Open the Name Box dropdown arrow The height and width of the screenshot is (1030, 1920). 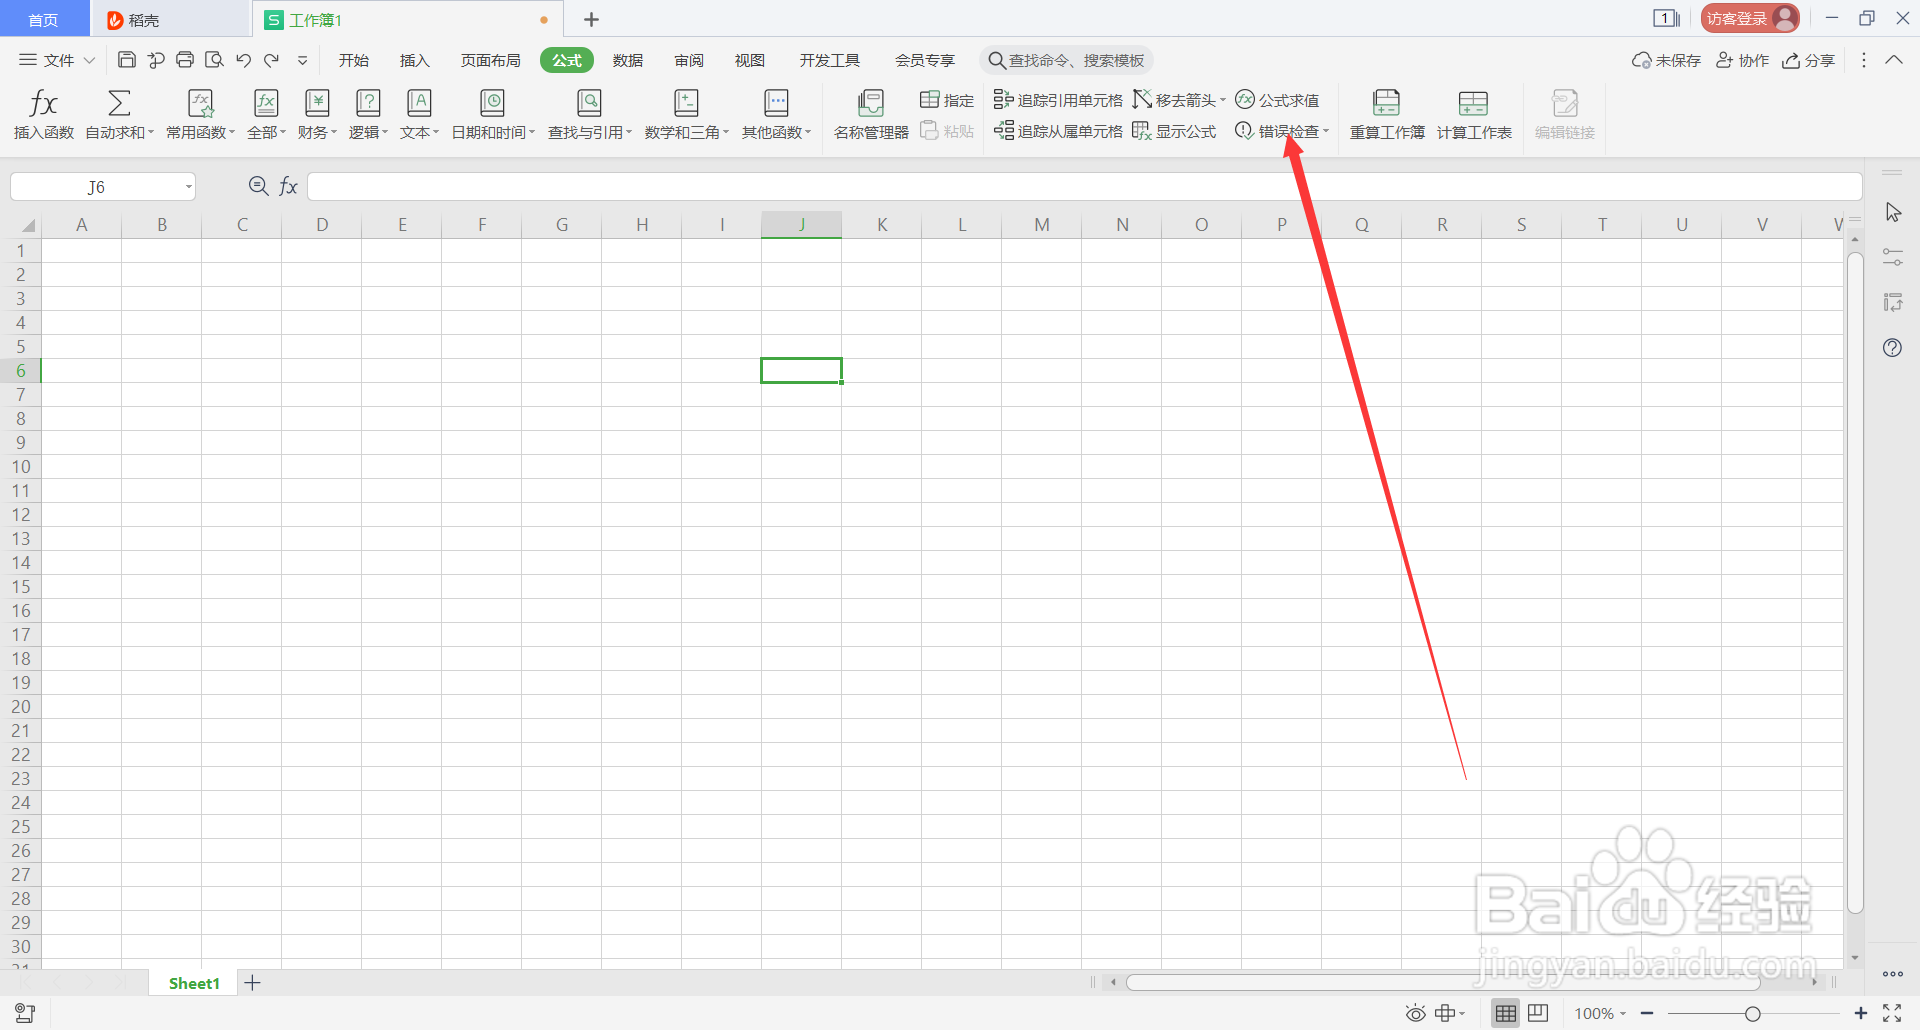point(188,187)
